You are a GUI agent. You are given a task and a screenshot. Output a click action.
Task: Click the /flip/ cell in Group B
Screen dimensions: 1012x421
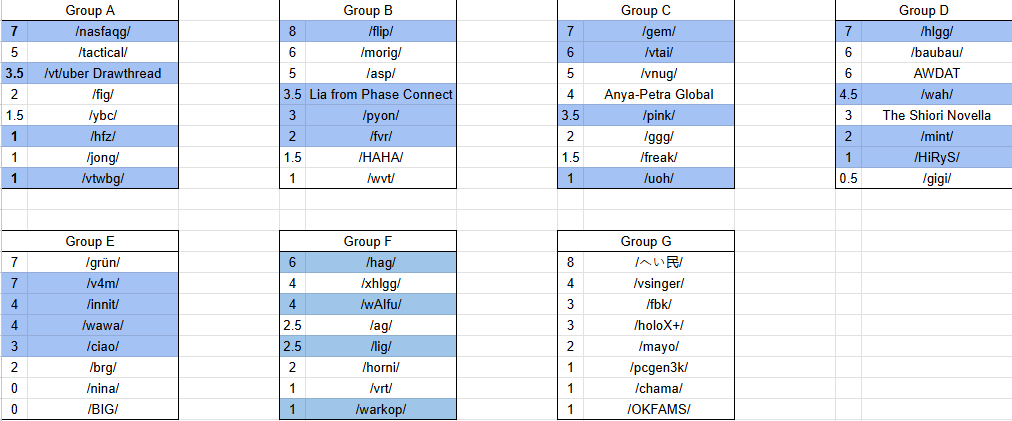381,31
